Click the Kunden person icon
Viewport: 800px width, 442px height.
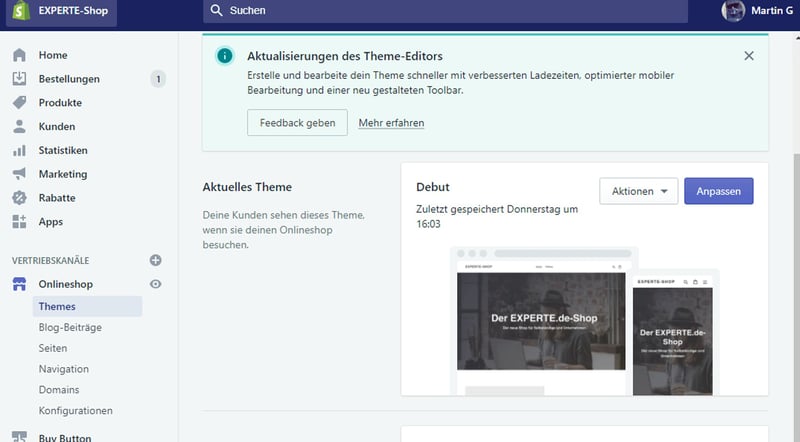point(19,127)
